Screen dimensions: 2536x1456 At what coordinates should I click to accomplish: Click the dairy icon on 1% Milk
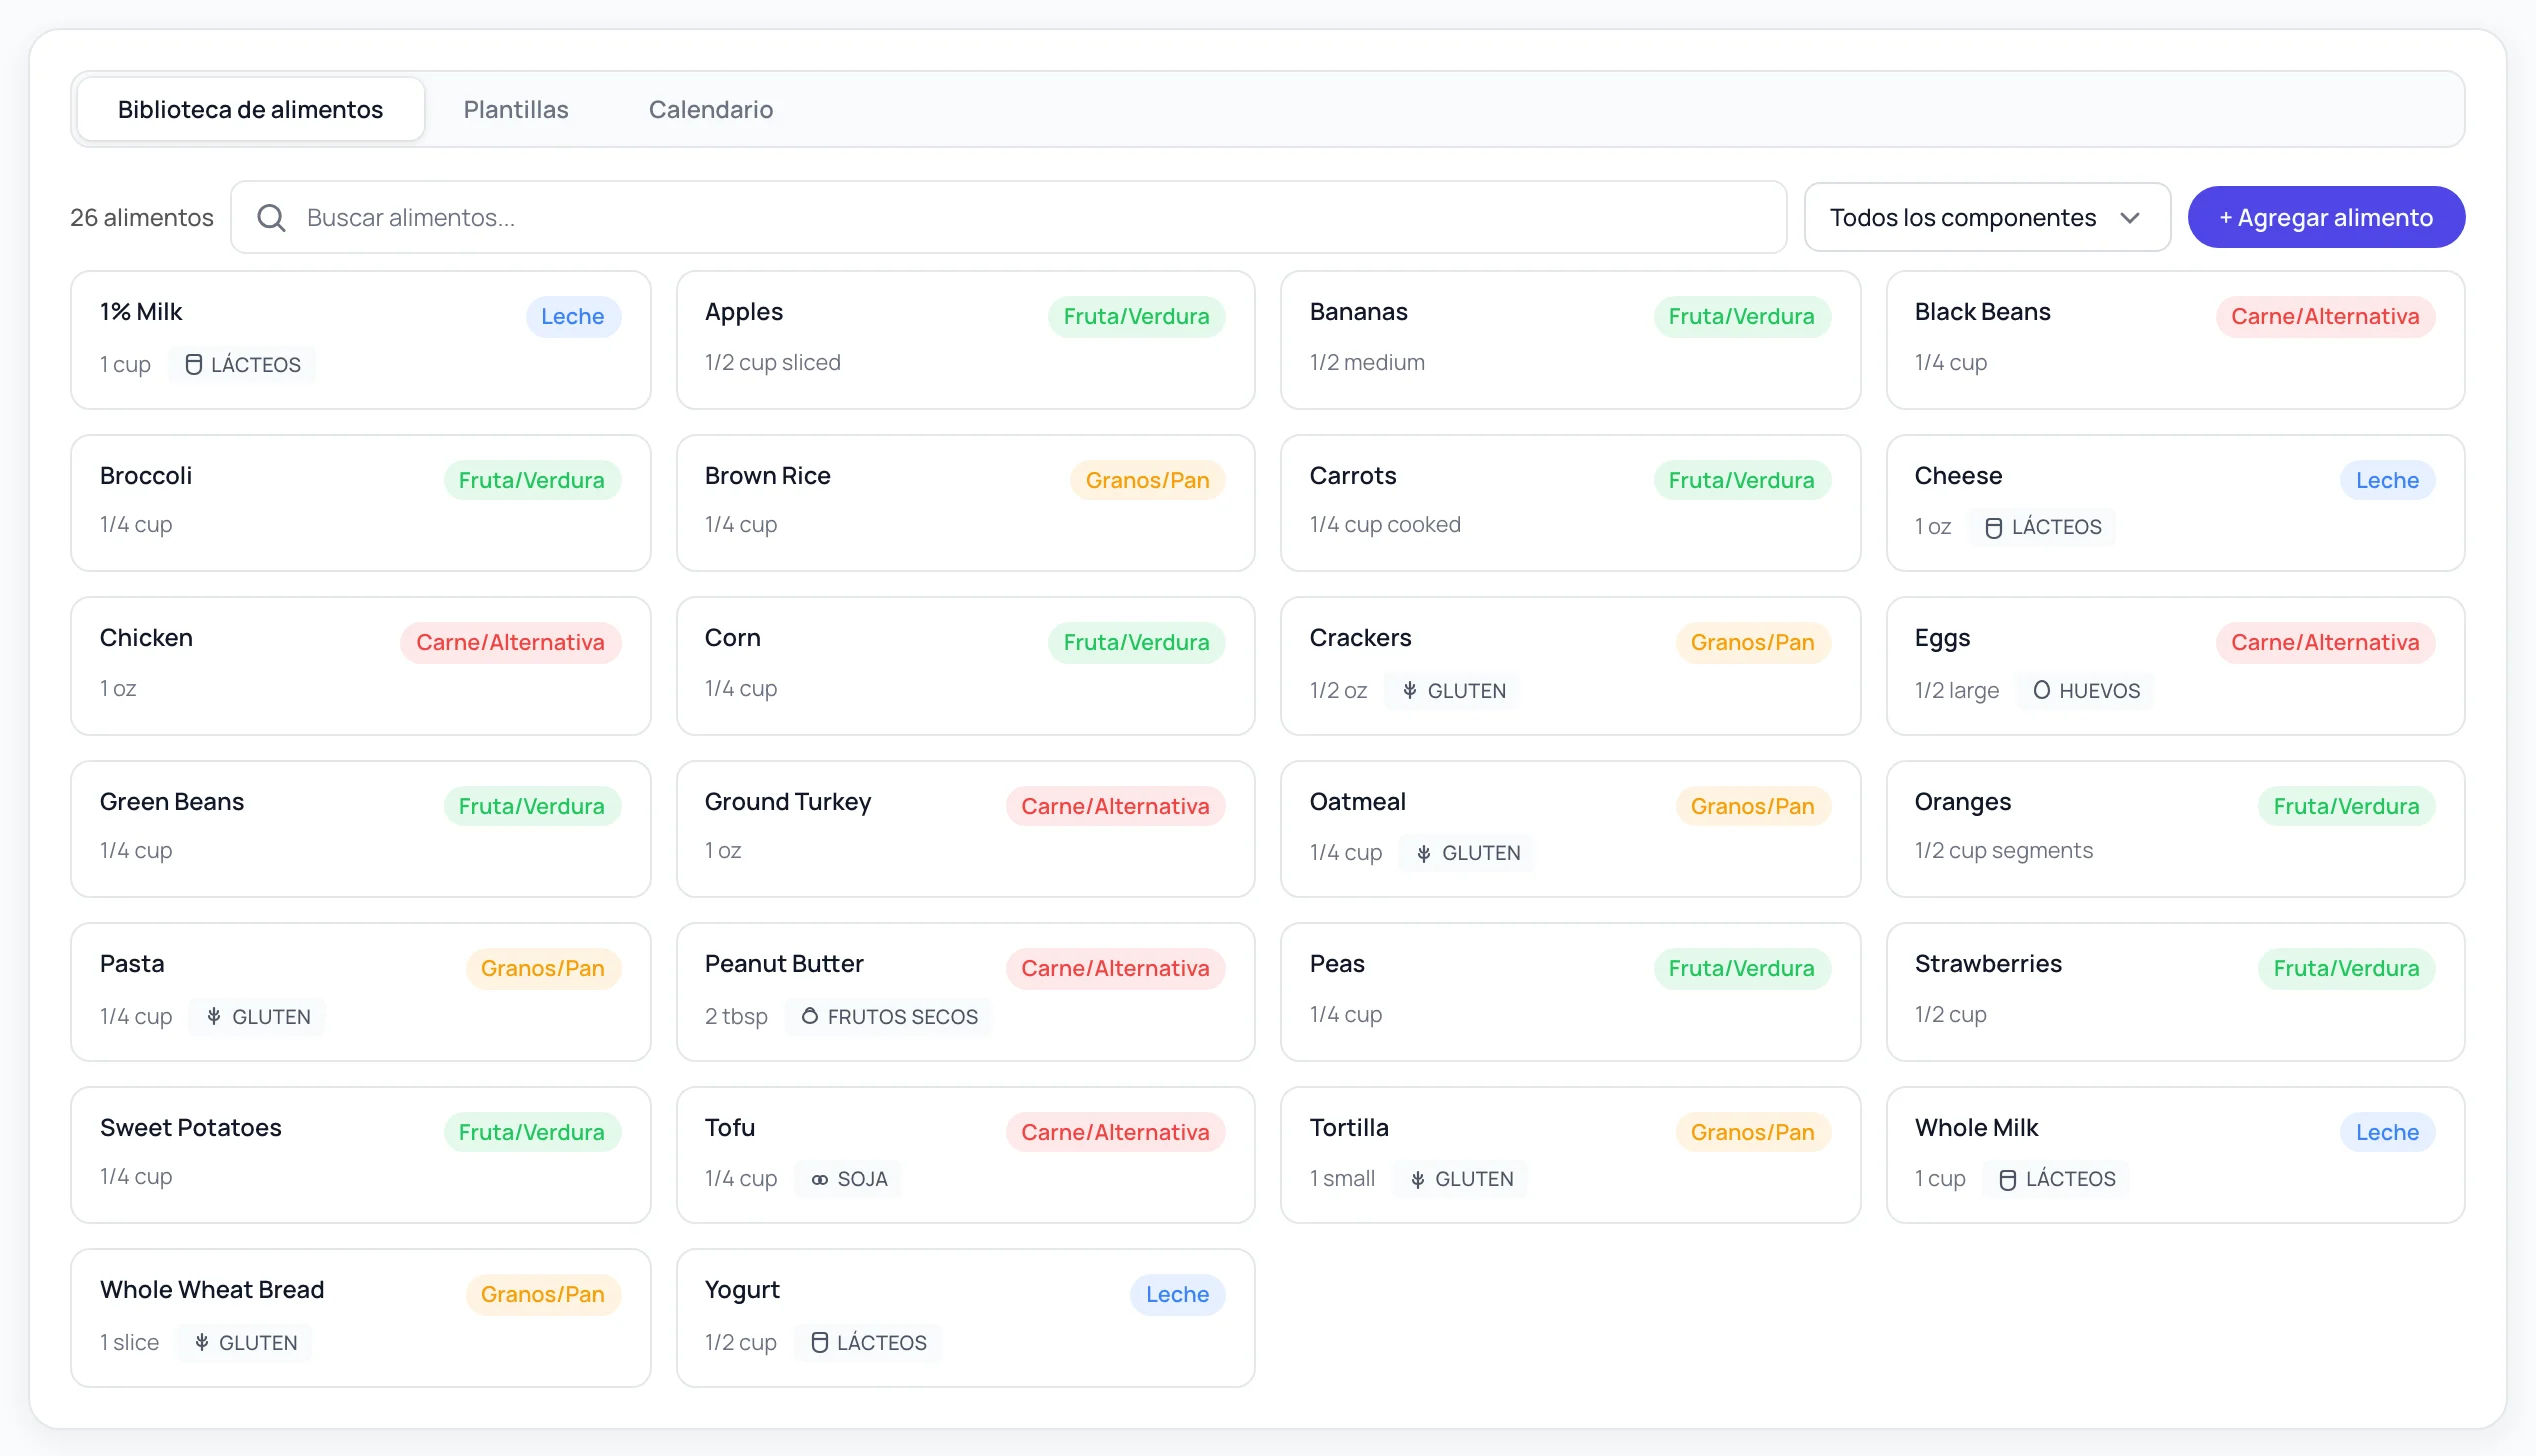(x=193, y=364)
